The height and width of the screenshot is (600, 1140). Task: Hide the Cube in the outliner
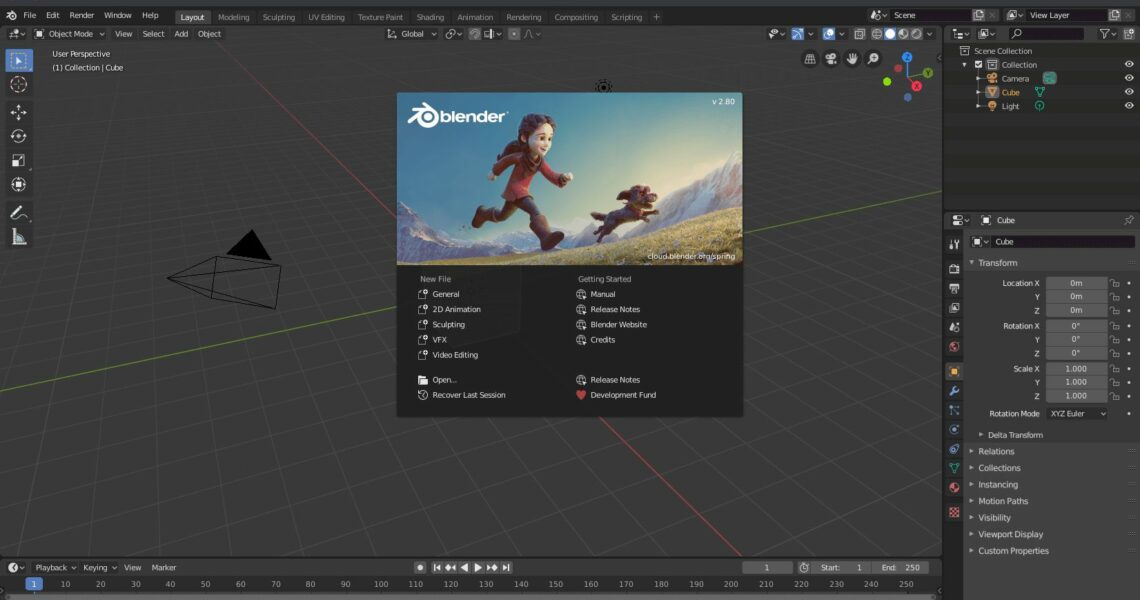pos(1129,92)
